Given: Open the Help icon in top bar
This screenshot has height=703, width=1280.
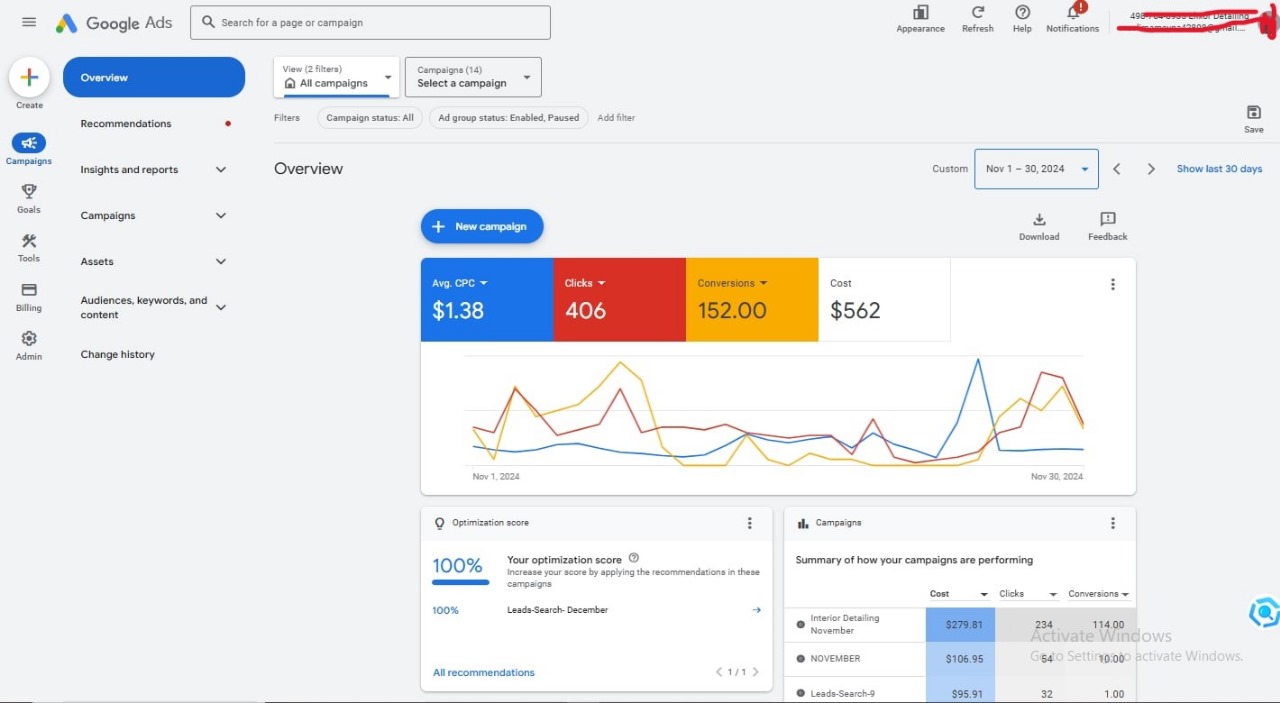Looking at the screenshot, I should pyautogui.click(x=1022, y=12).
